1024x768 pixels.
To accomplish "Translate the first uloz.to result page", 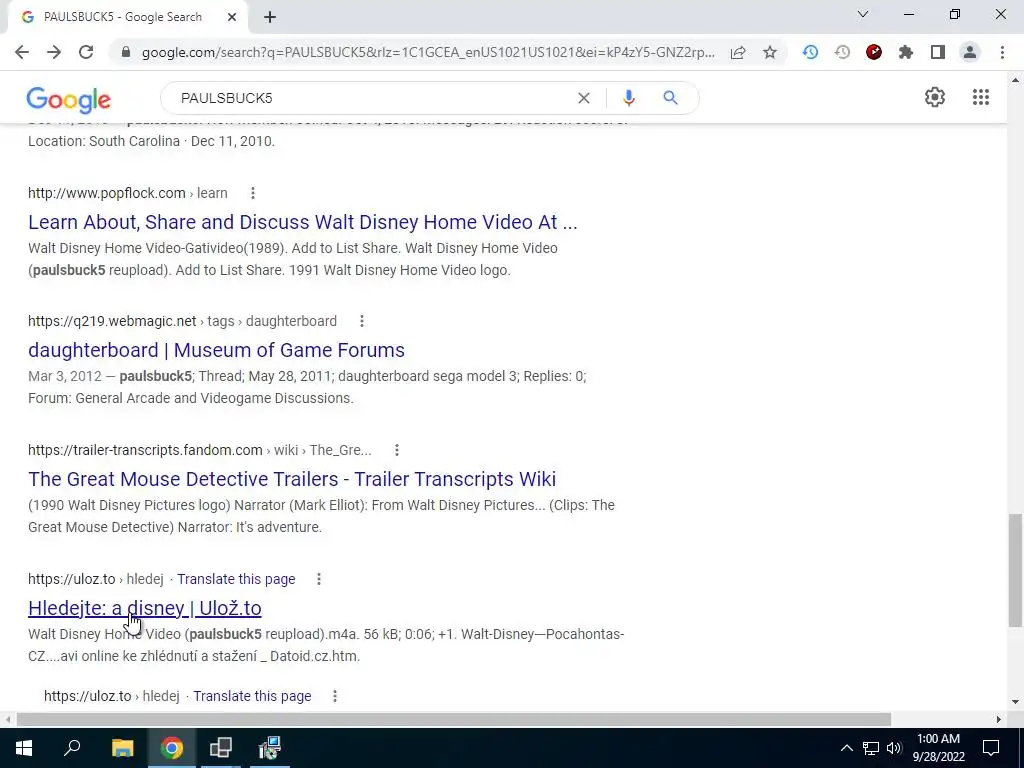I will coord(236,579).
